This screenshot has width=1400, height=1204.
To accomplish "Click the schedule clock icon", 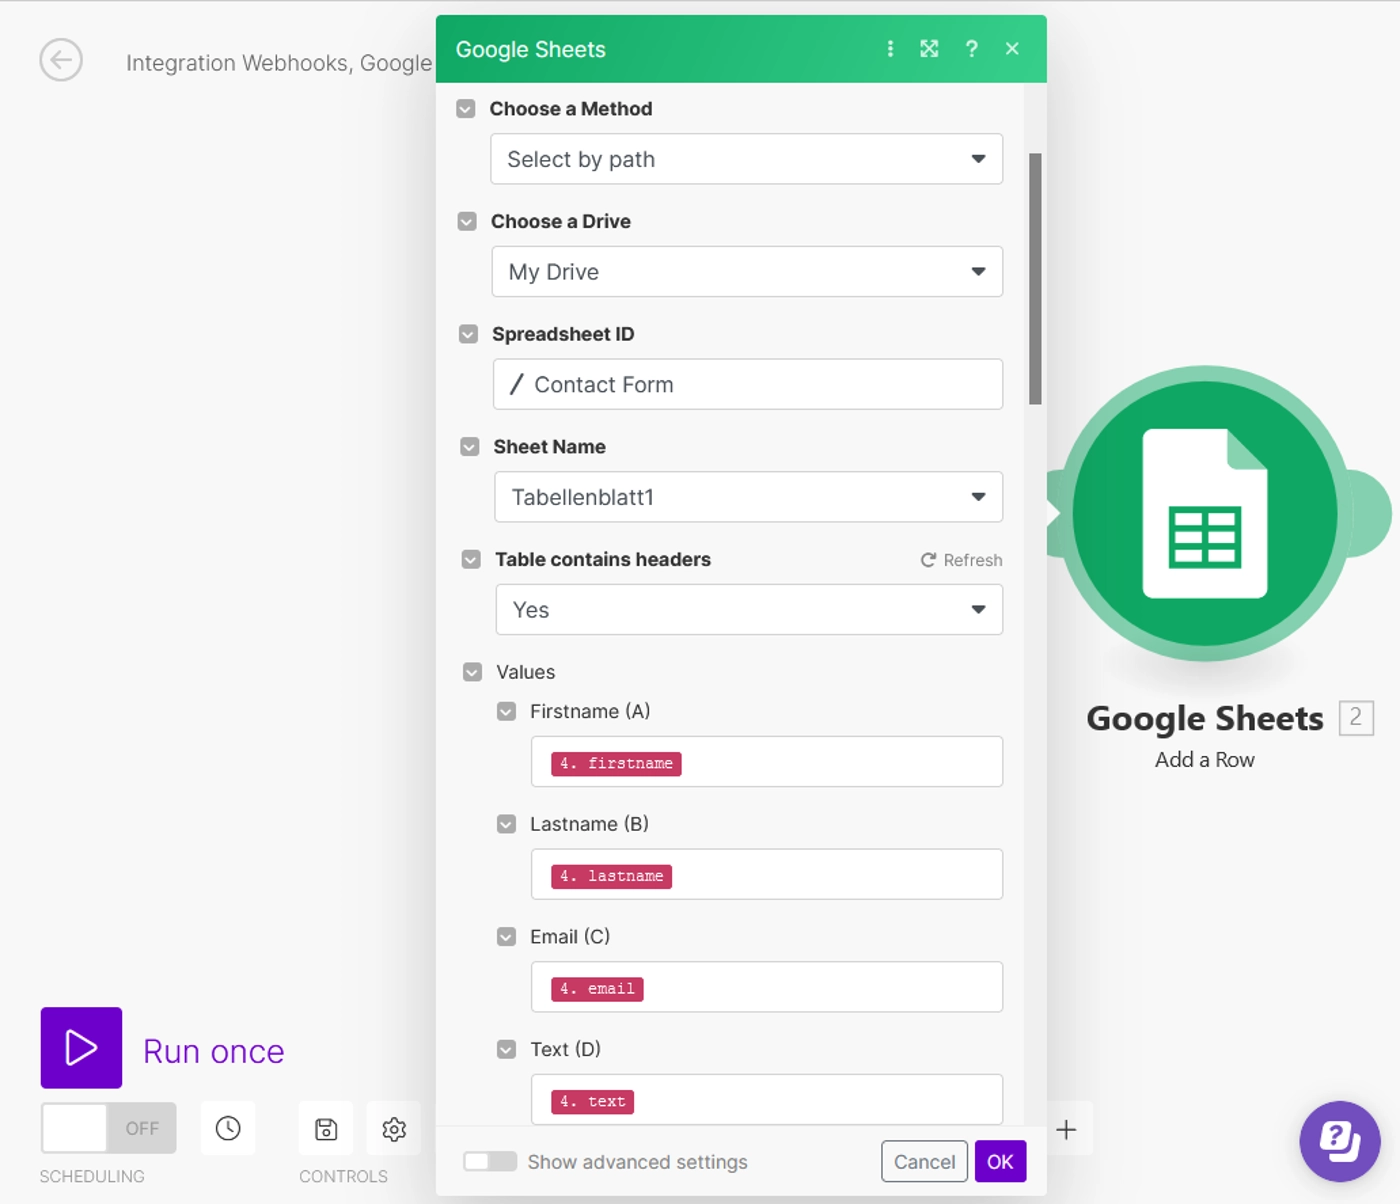I will (x=228, y=1129).
